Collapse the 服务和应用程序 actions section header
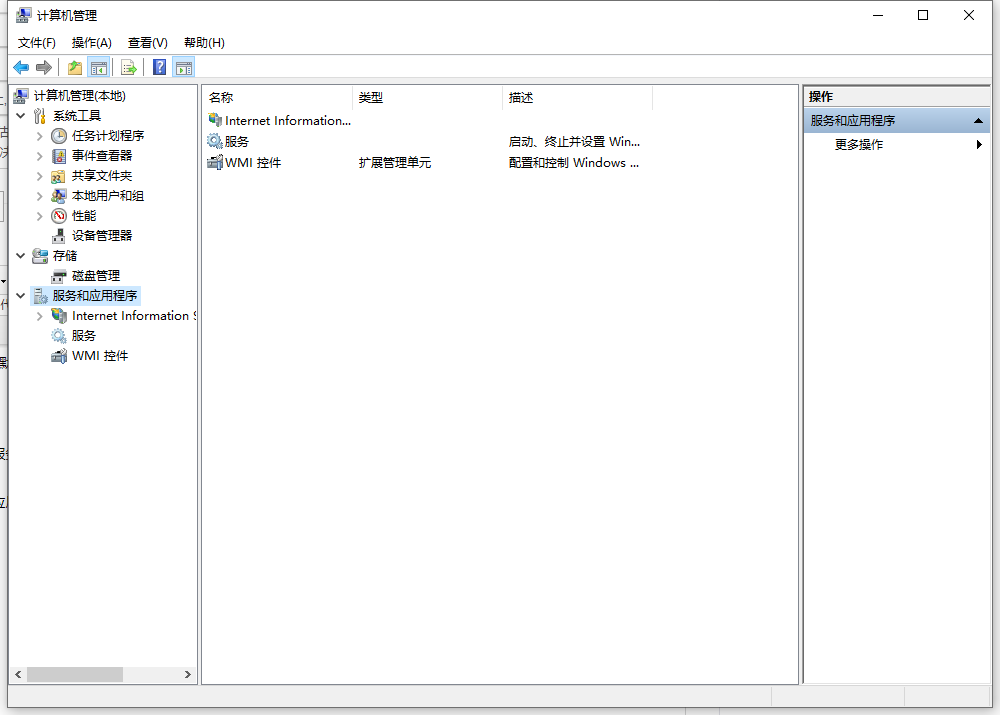Viewport: 1000px width, 715px height. pos(979,120)
